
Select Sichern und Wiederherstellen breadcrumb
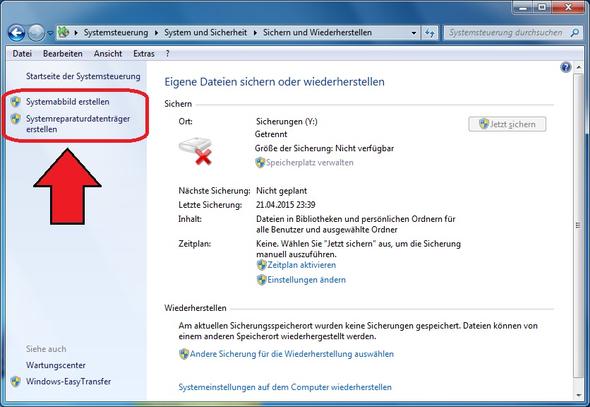click(317, 33)
